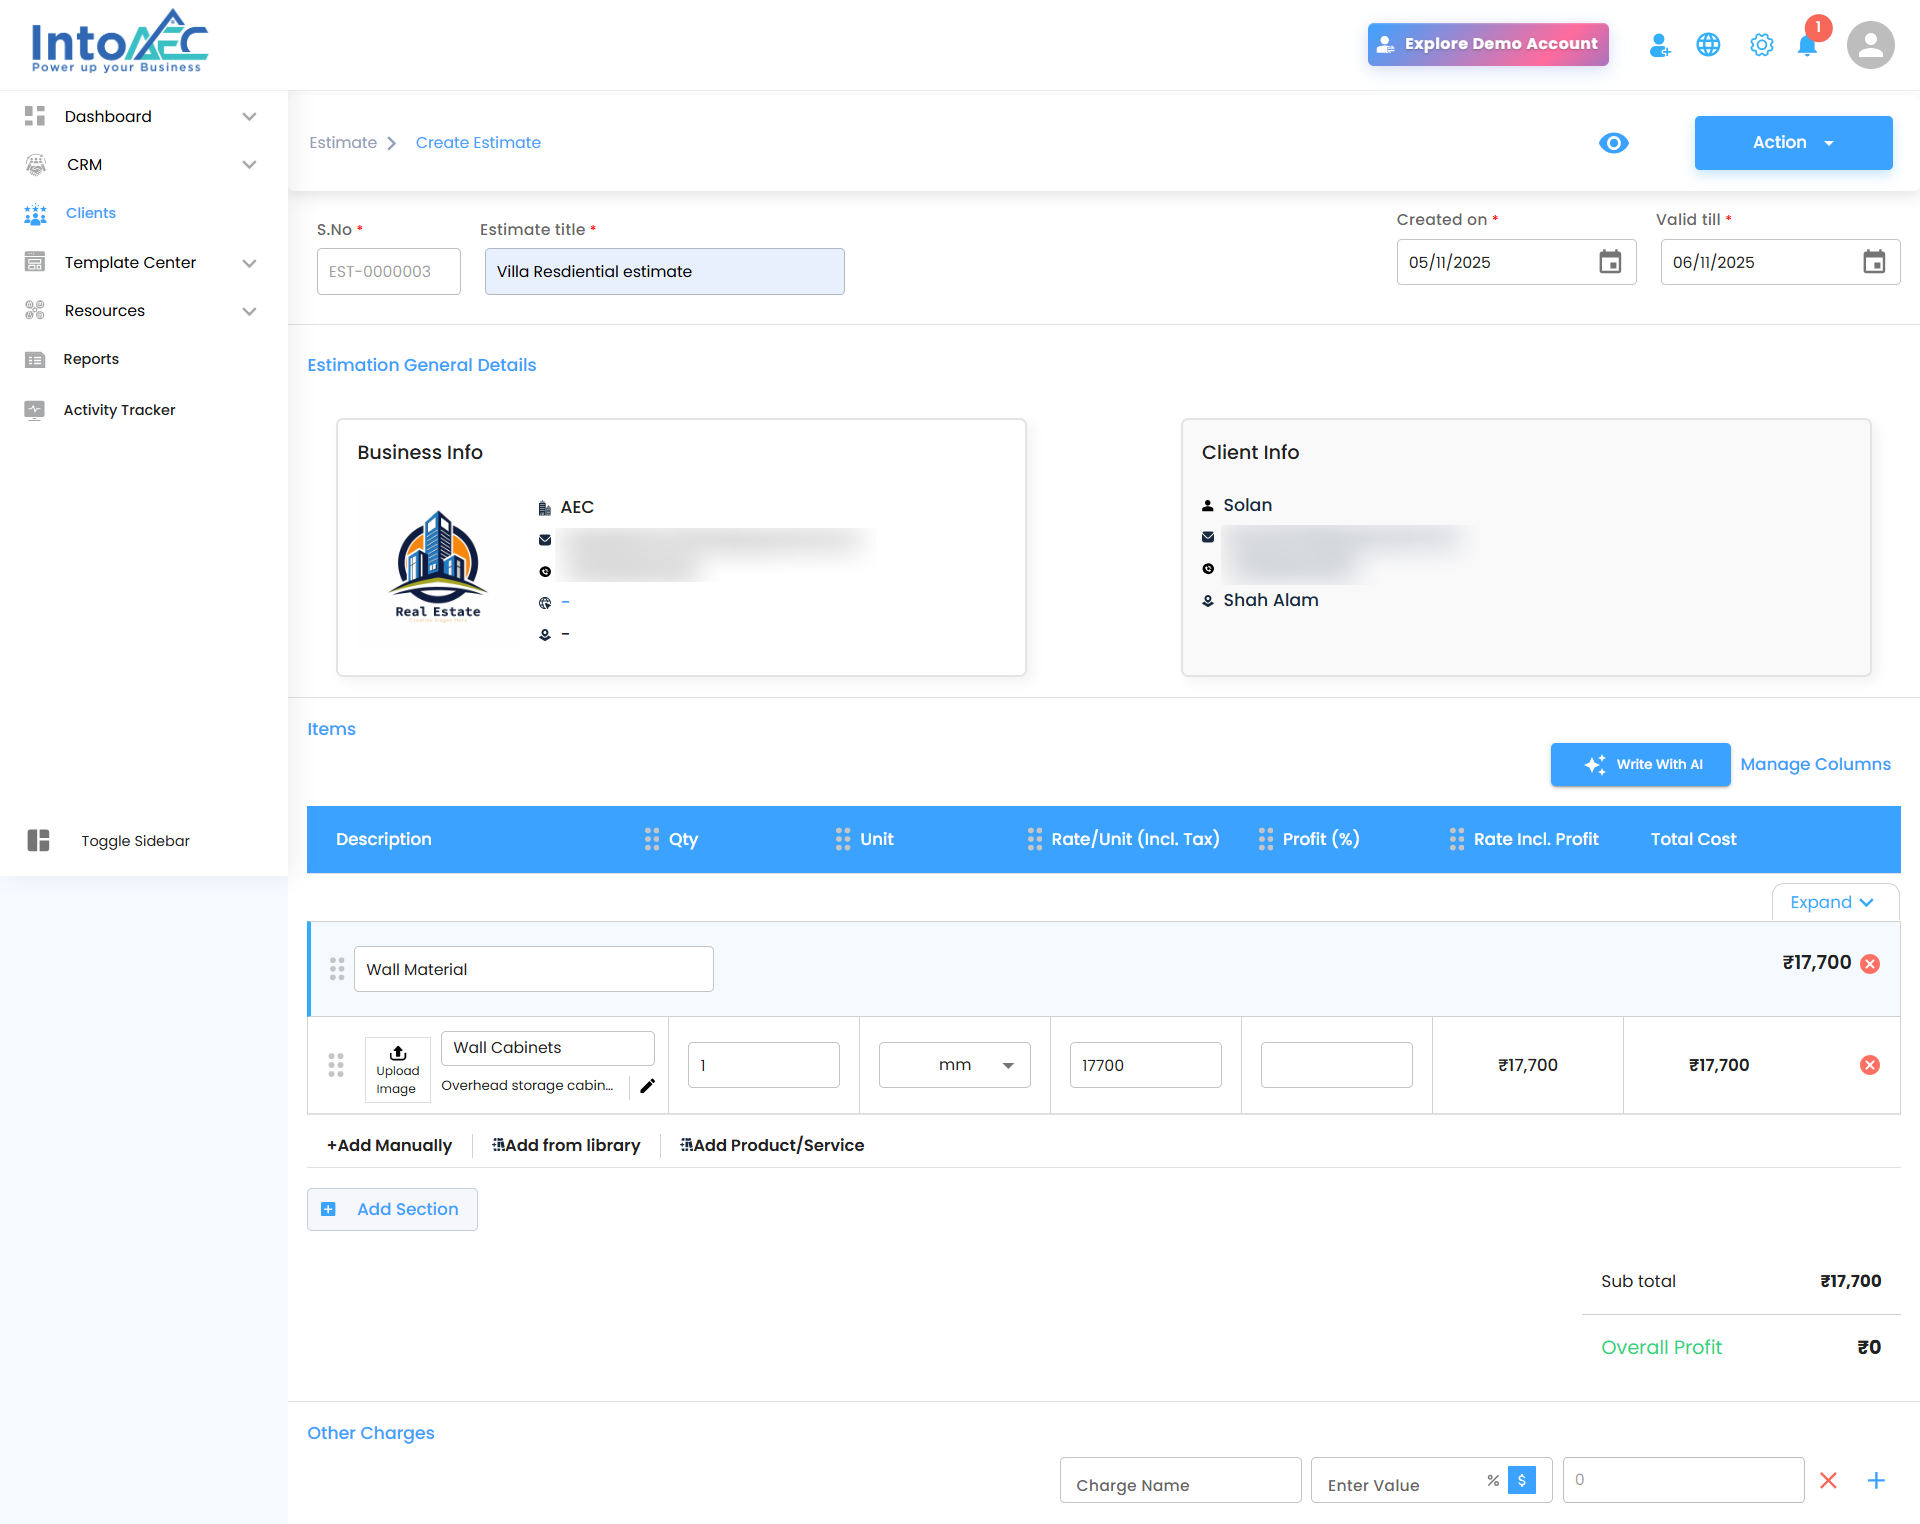Open Clients in the sidebar
Image resolution: width=1920 pixels, height=1524 pixels.
pos(90,213)
